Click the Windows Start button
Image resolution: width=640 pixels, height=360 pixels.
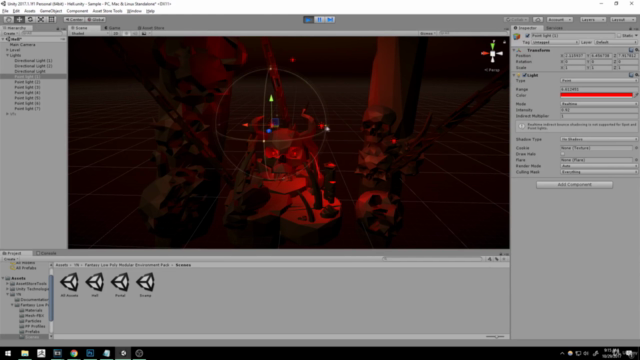(8, 353)
